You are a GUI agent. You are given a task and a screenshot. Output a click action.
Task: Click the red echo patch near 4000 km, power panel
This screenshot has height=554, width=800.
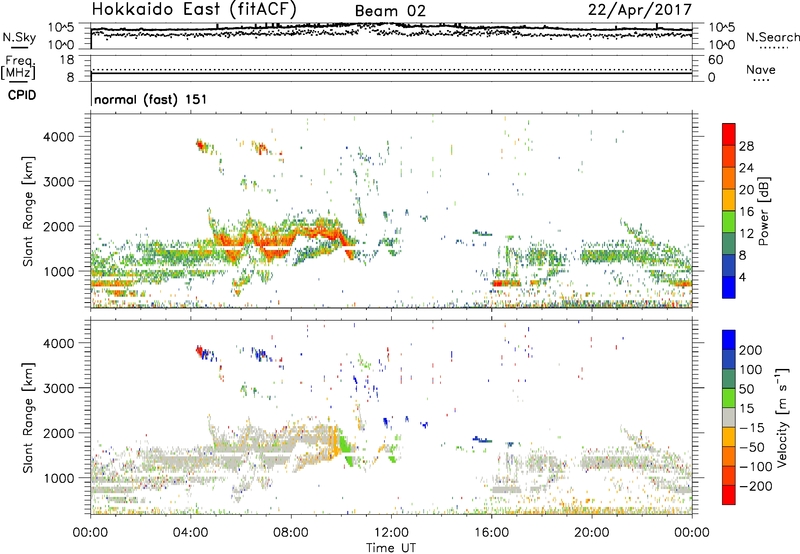tap(201, 145)
